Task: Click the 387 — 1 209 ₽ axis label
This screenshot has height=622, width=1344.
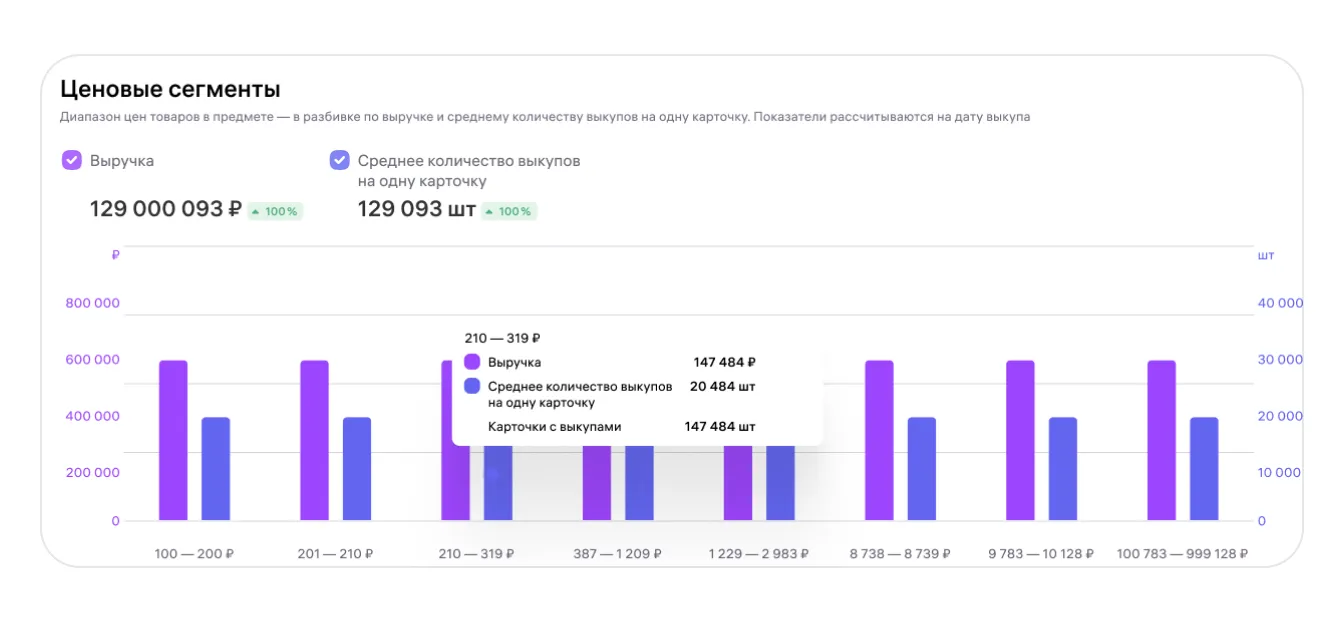Action: 620,553
